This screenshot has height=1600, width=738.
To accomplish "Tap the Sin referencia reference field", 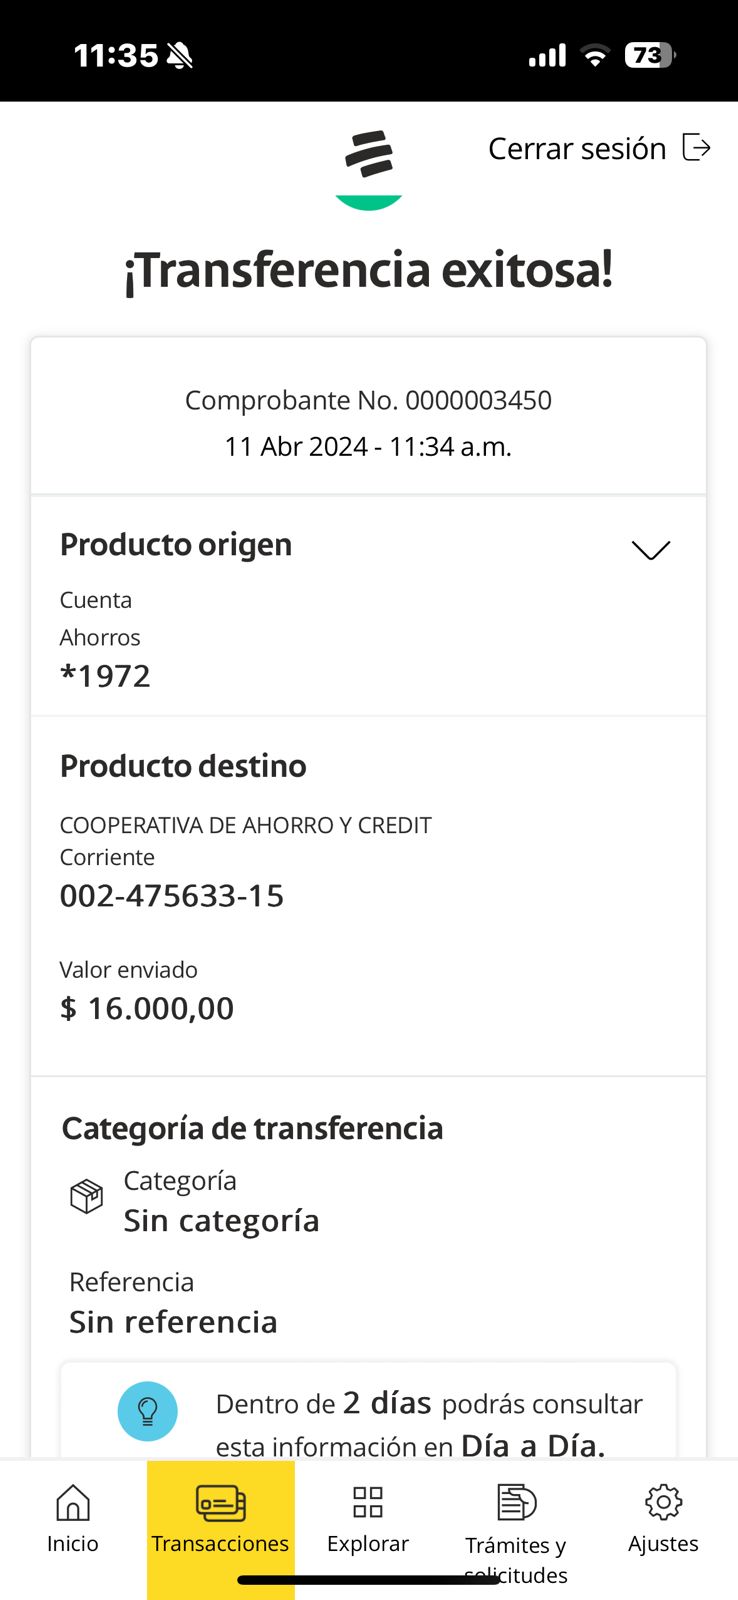I will pyautogui.click(x=173, y=1322).
